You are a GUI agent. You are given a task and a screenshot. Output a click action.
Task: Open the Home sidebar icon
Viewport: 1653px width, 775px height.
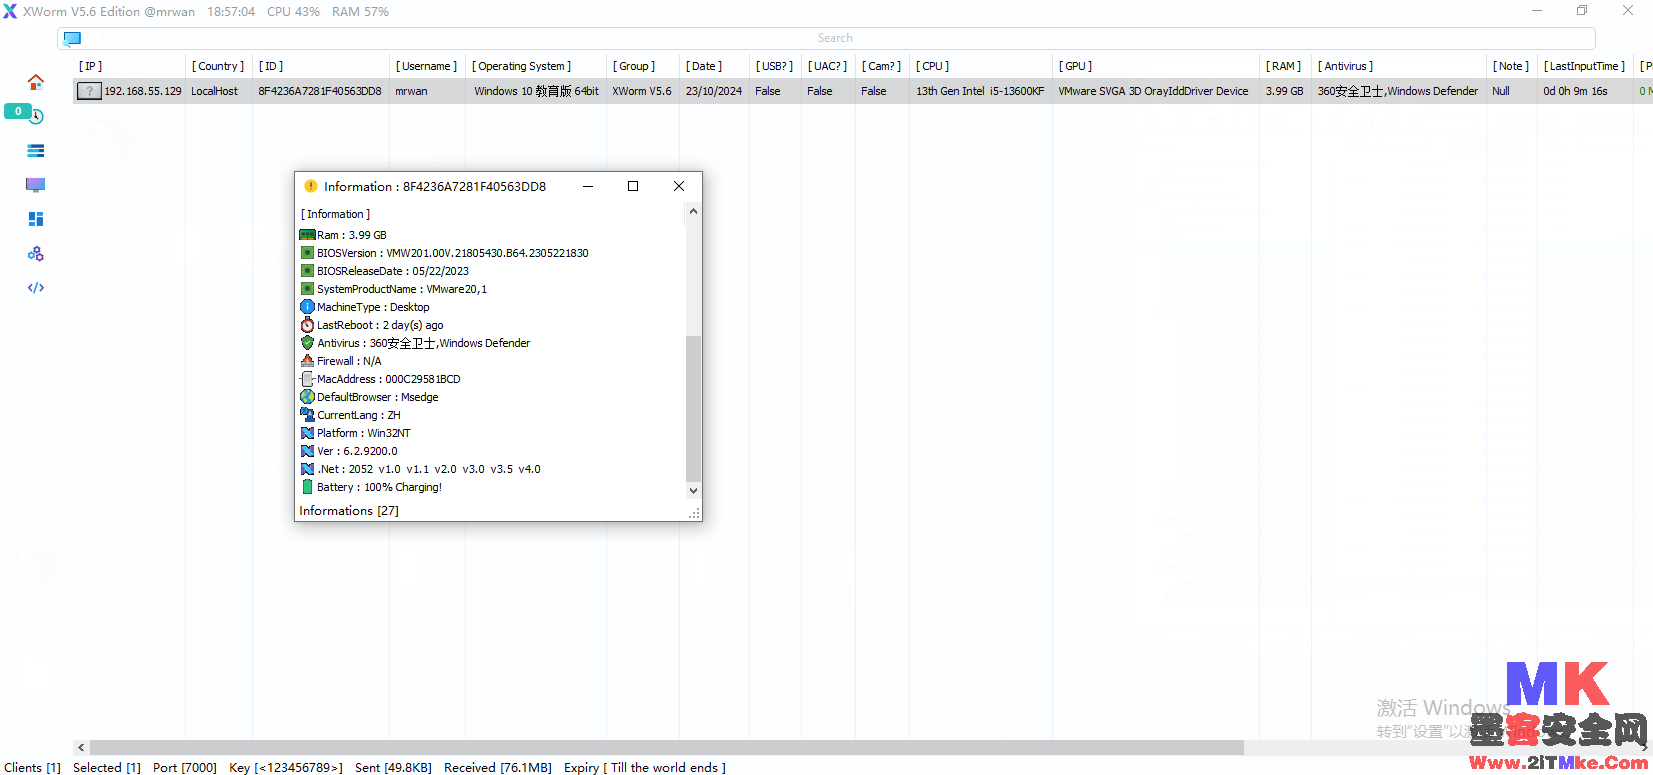point(36,82)
